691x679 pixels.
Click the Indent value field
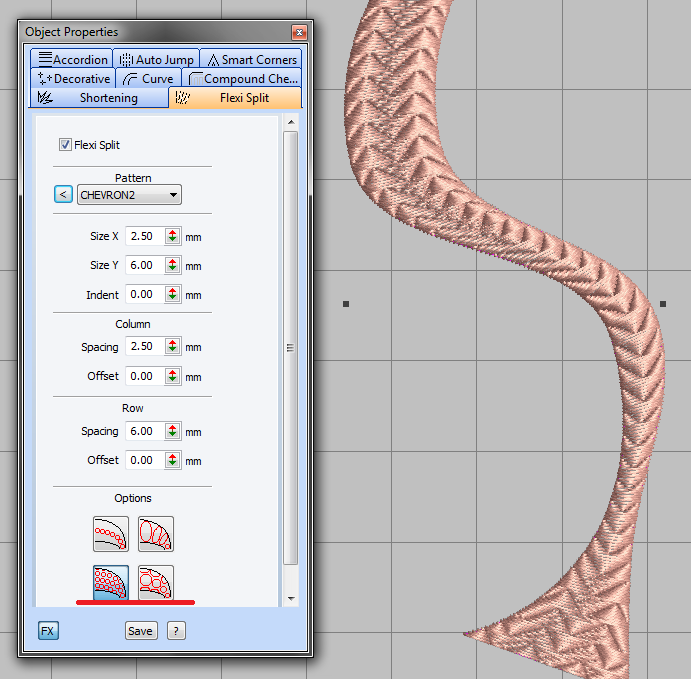tap(142, 295)
